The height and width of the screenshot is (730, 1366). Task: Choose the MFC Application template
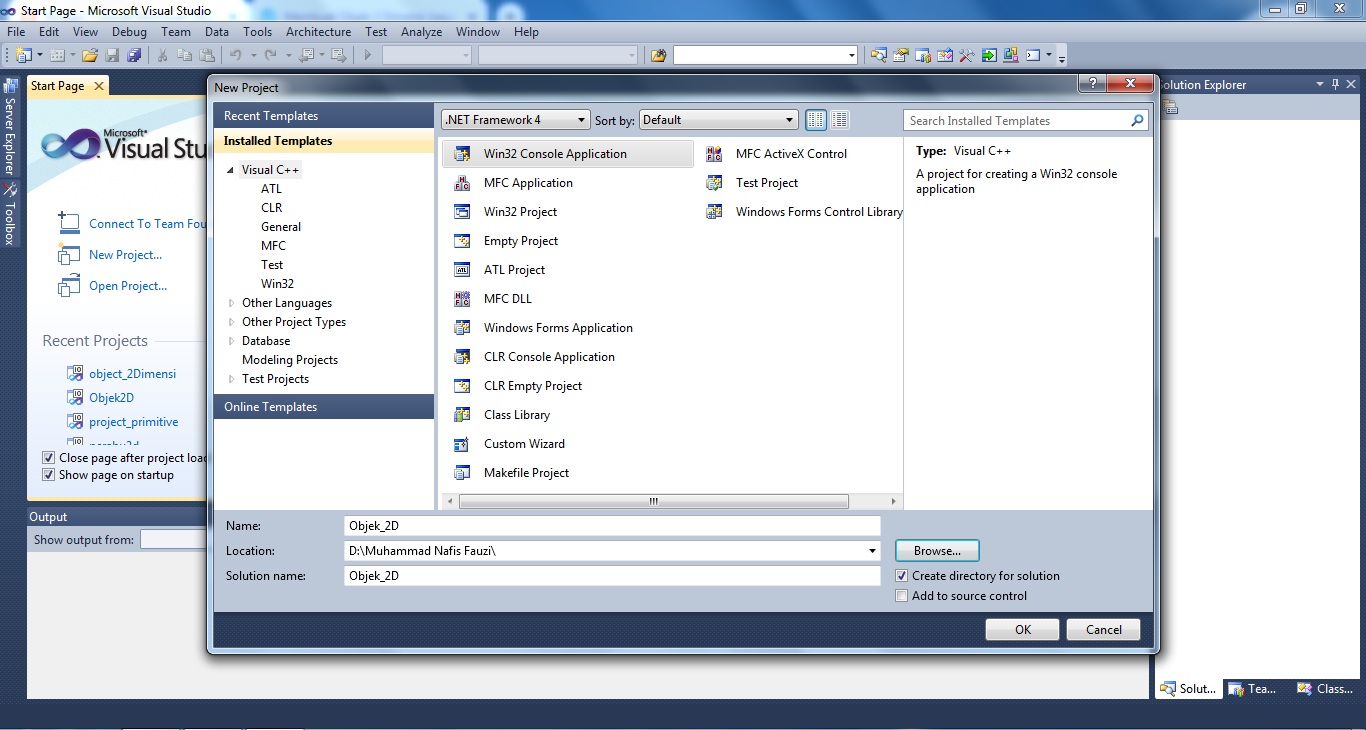click(x=528, y=182)
